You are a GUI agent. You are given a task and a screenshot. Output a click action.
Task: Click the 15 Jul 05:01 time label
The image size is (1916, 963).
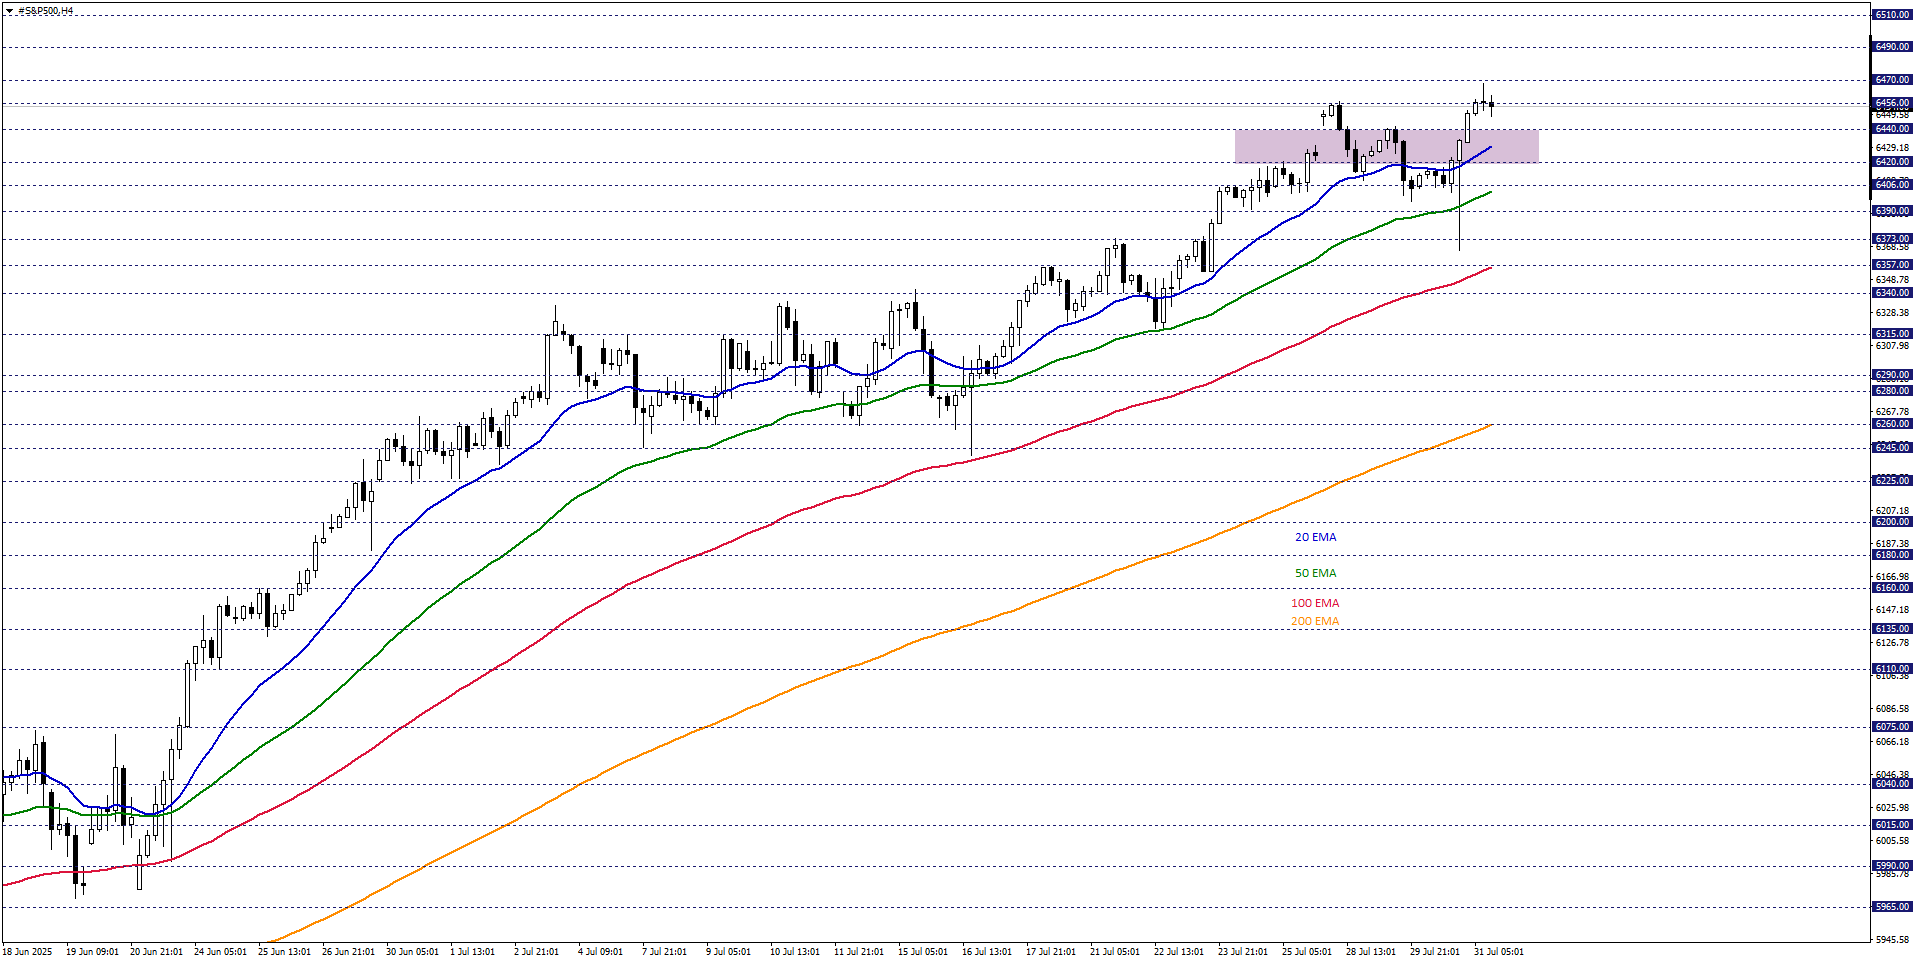pyautogui.click(x=923, y=952)
